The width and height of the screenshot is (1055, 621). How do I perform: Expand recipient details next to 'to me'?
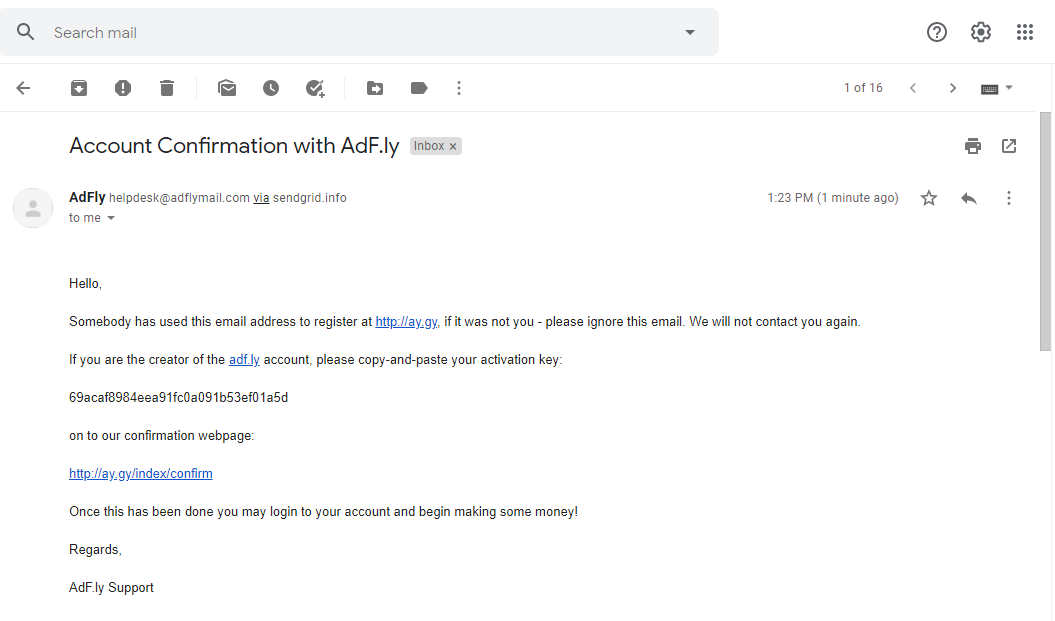coord(111,218)
